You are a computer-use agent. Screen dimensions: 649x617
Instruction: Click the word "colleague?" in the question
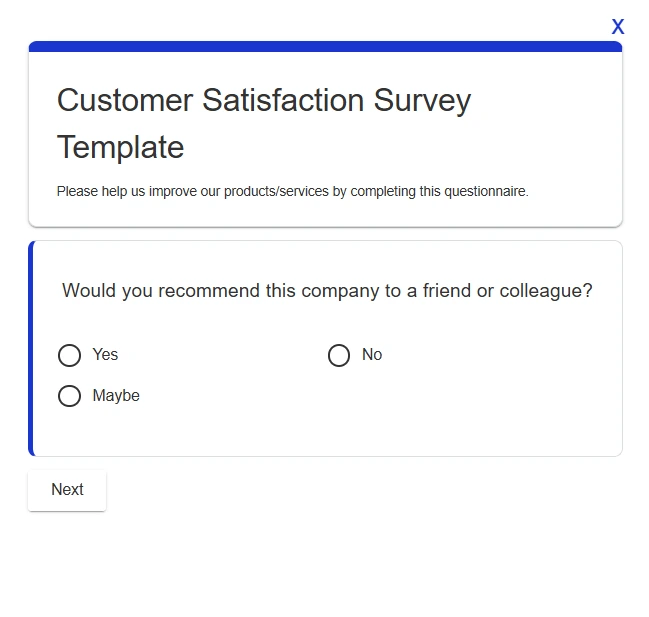click(546, 291)
